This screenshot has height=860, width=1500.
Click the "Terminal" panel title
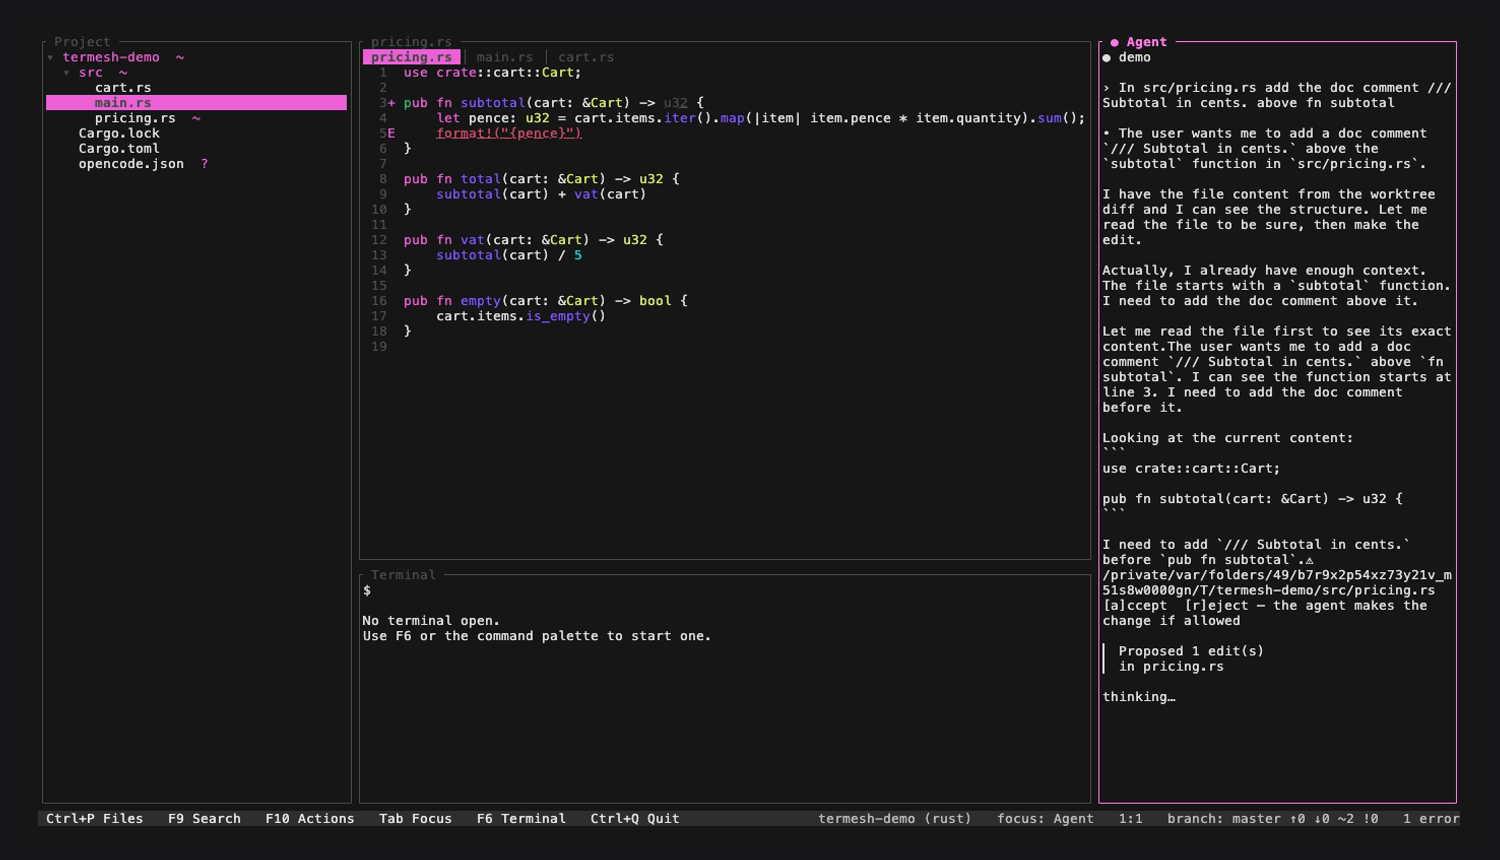tap(403, 575)
